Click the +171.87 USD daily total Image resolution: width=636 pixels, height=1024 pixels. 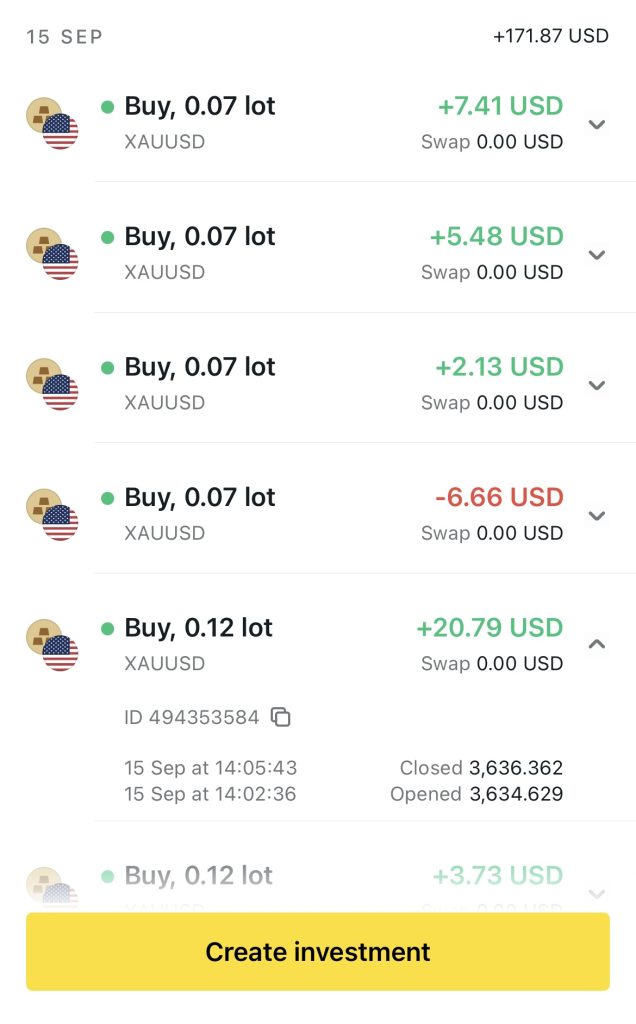550,36
